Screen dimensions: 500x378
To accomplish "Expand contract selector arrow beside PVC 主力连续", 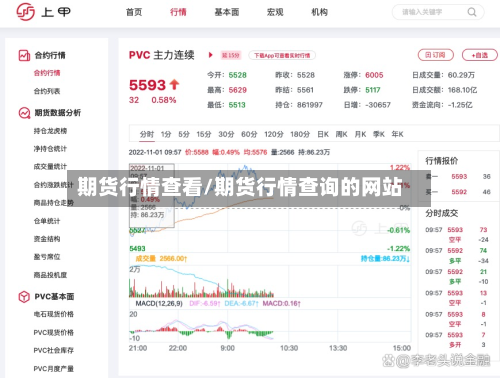I will (210, 55).
